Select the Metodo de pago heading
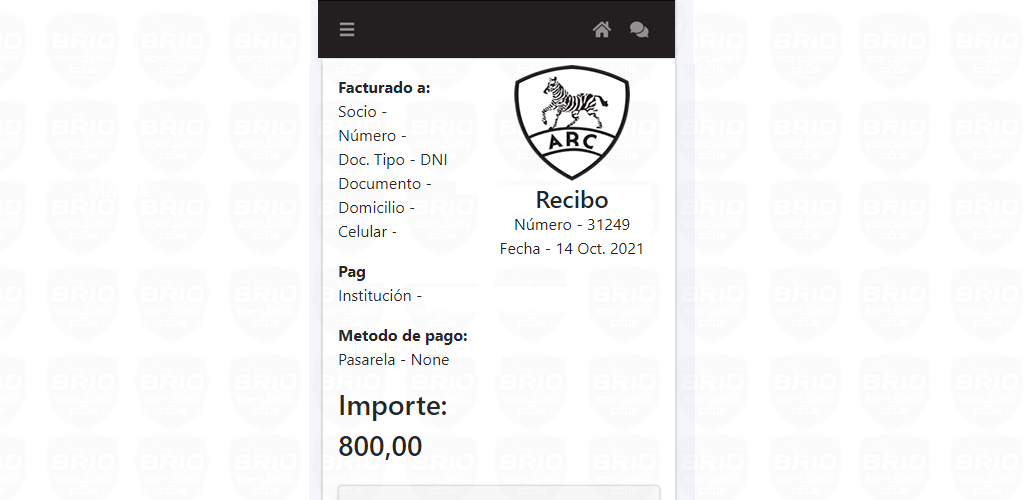The height and width of the screenshot is (500, 1024). (403, 336)
